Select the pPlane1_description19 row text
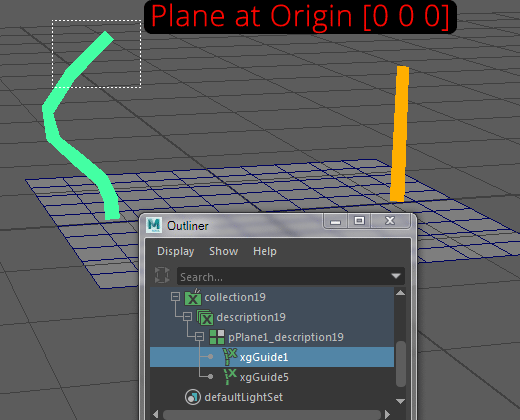The height and width of the screenshot is (420, 520). (286, 337)
